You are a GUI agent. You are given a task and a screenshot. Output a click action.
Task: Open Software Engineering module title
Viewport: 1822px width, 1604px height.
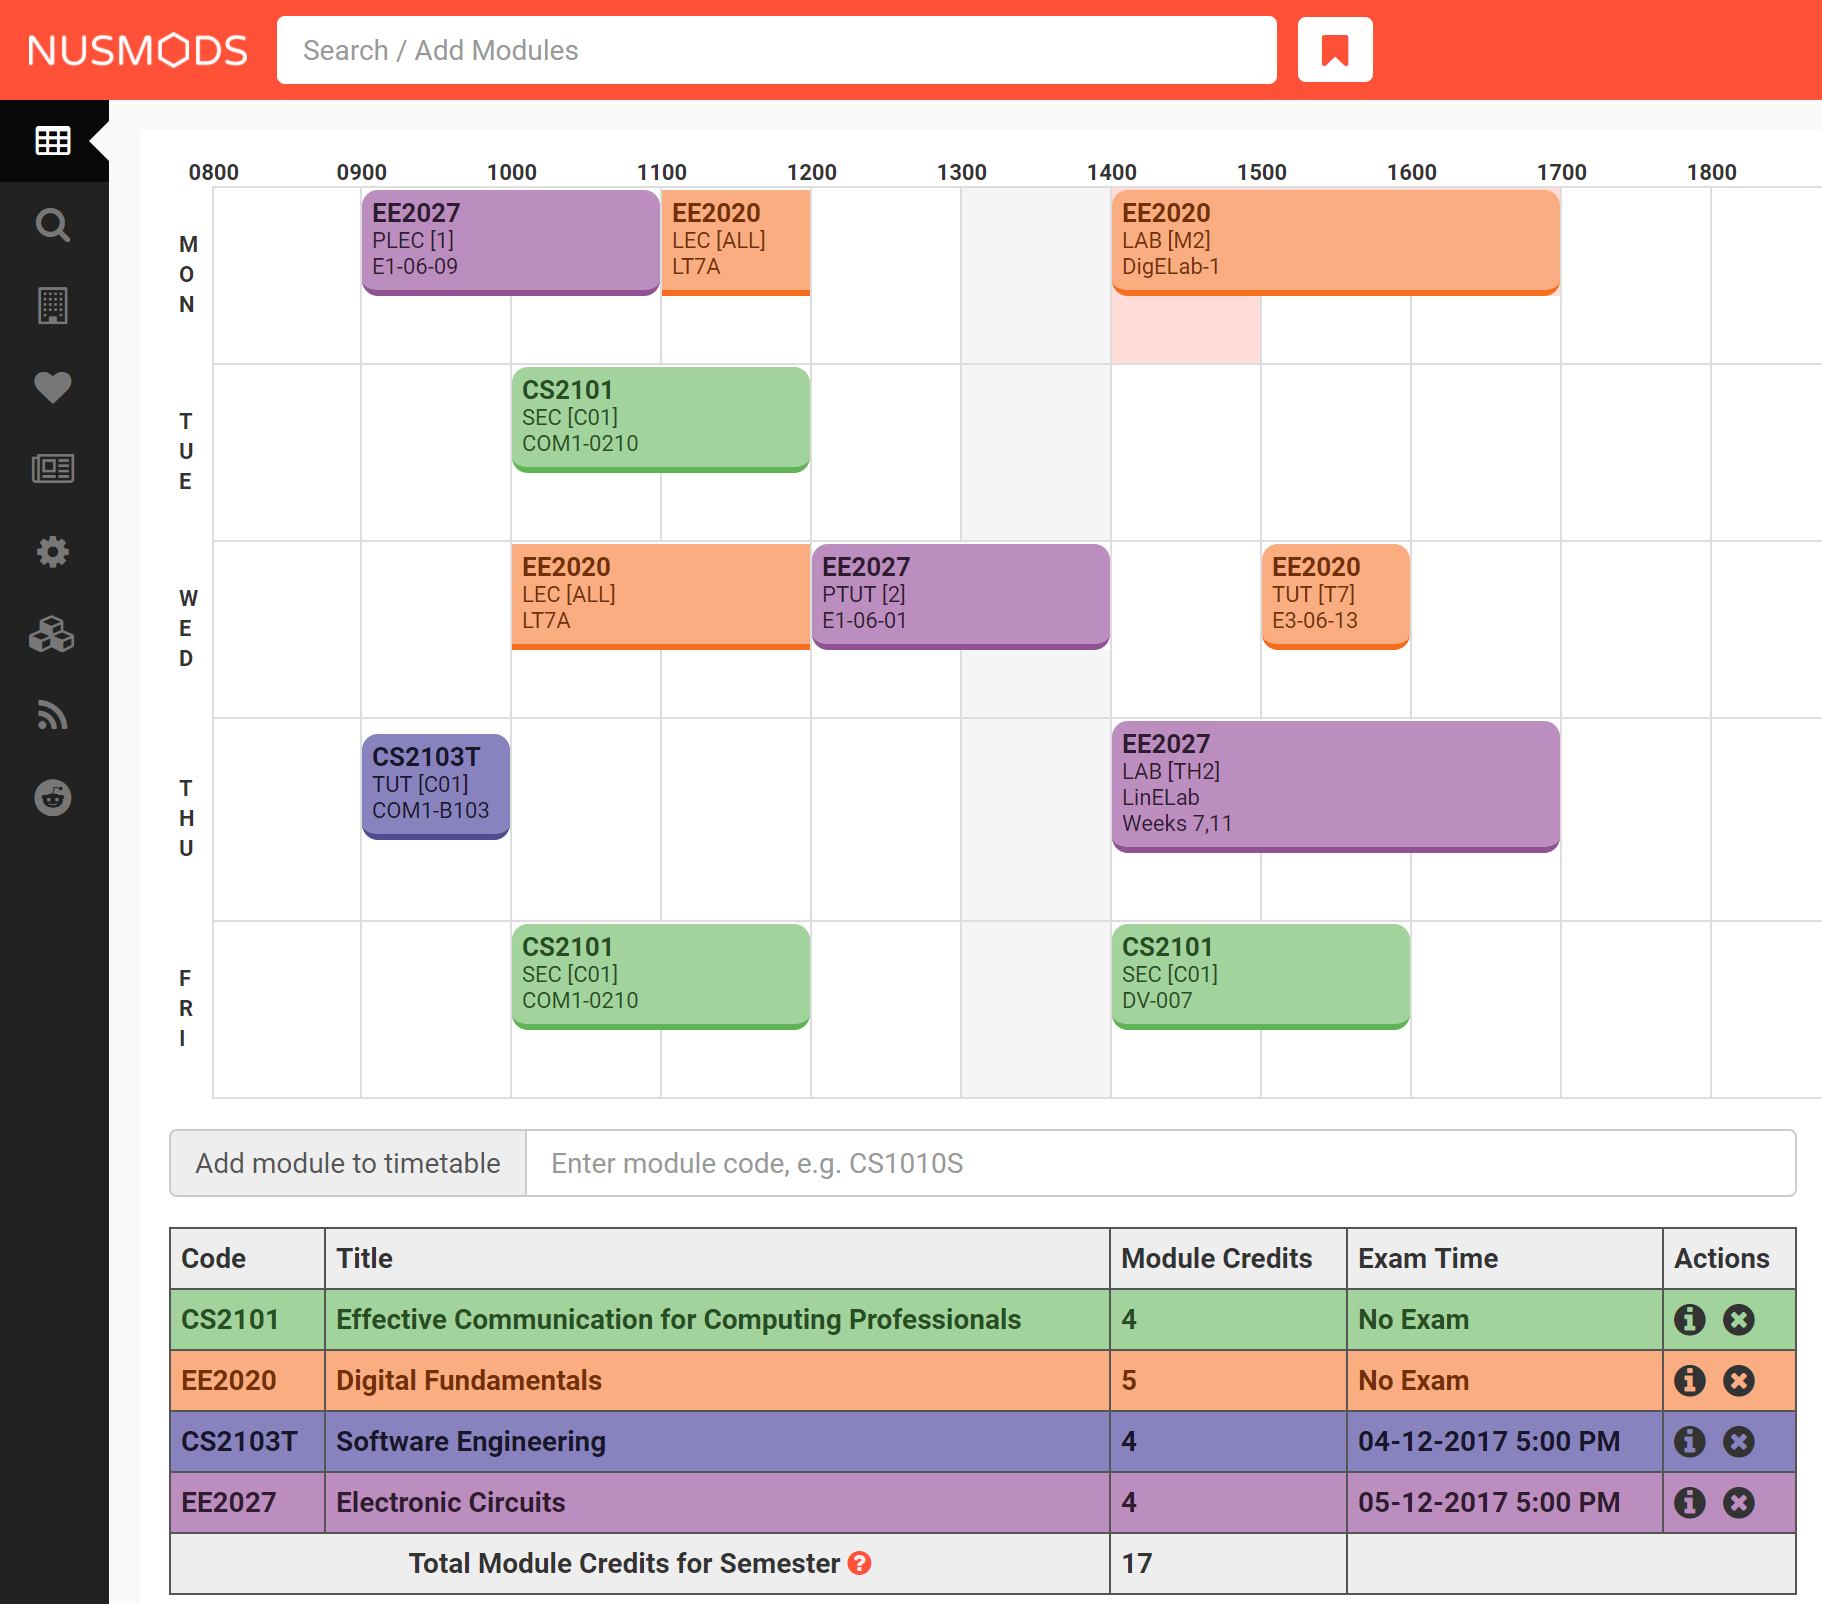click(471, 1442)
